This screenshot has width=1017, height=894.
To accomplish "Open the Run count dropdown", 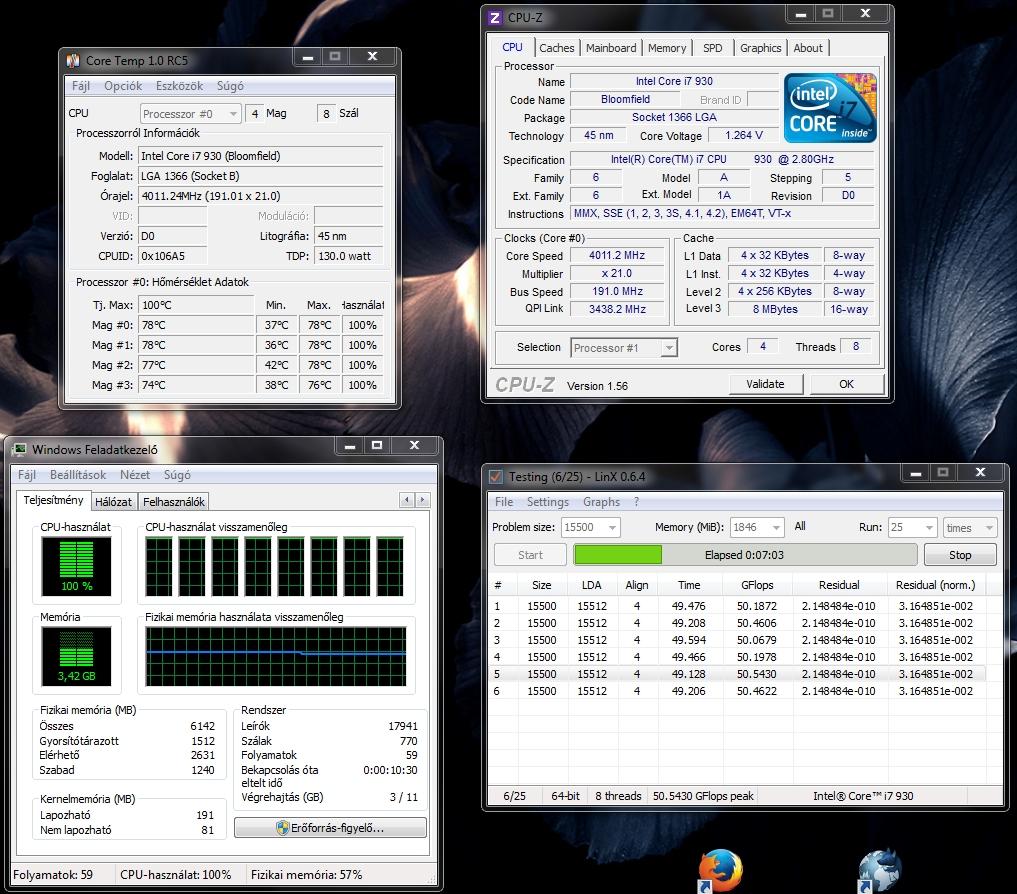I will click(x=913, y=527).
